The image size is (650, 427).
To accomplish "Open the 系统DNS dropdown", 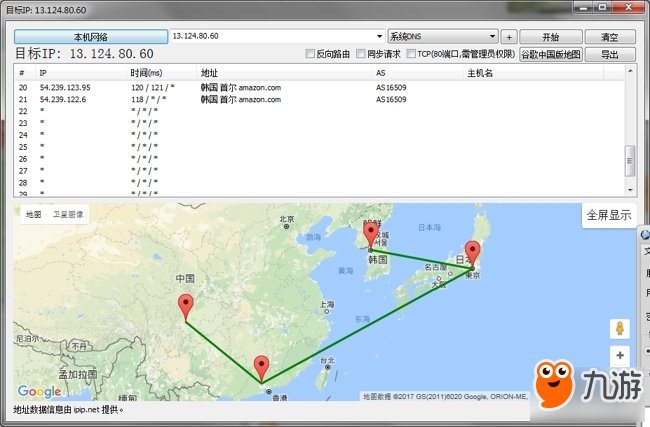I will [442, 36].
